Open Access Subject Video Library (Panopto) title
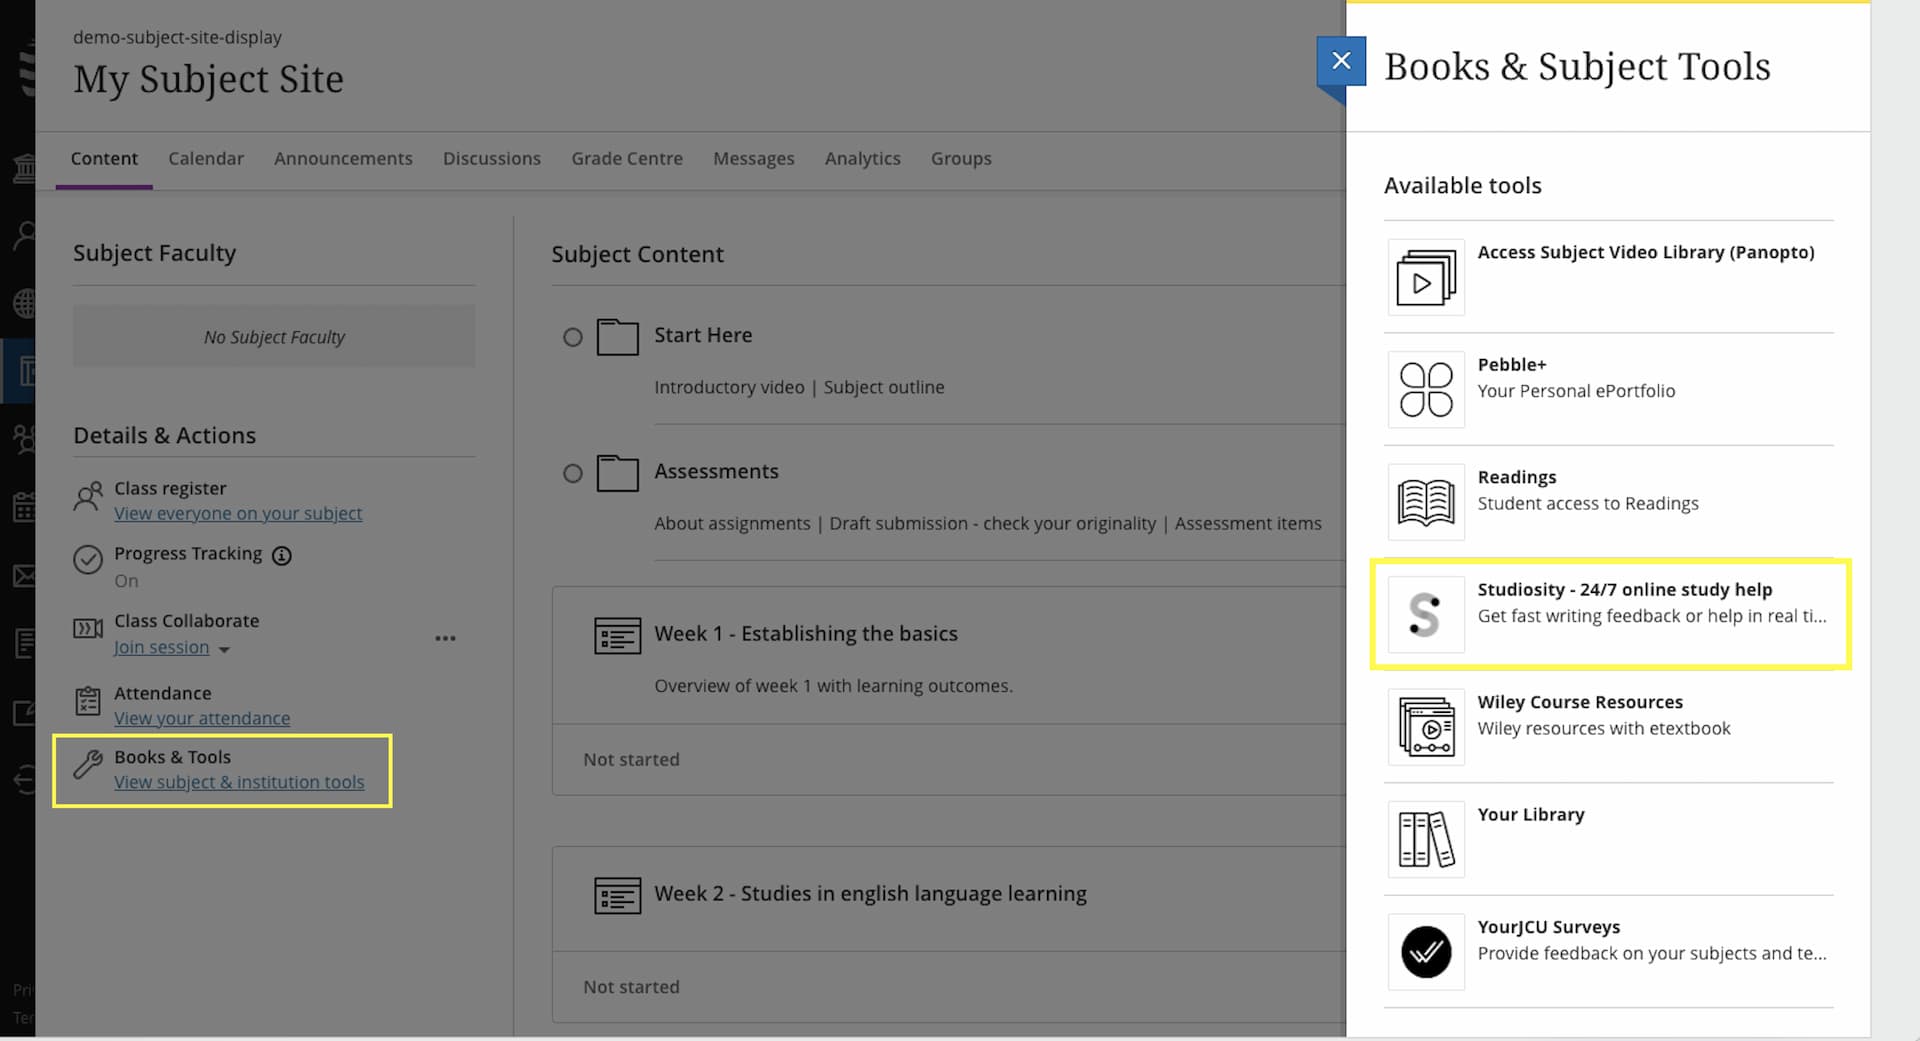Viewport: 1920px width, 1041px height. click(1646, 252)
